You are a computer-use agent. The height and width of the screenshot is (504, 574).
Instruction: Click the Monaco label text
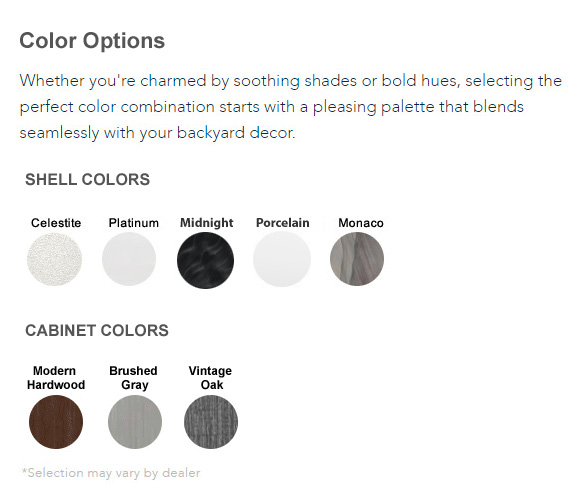point(361,223)
